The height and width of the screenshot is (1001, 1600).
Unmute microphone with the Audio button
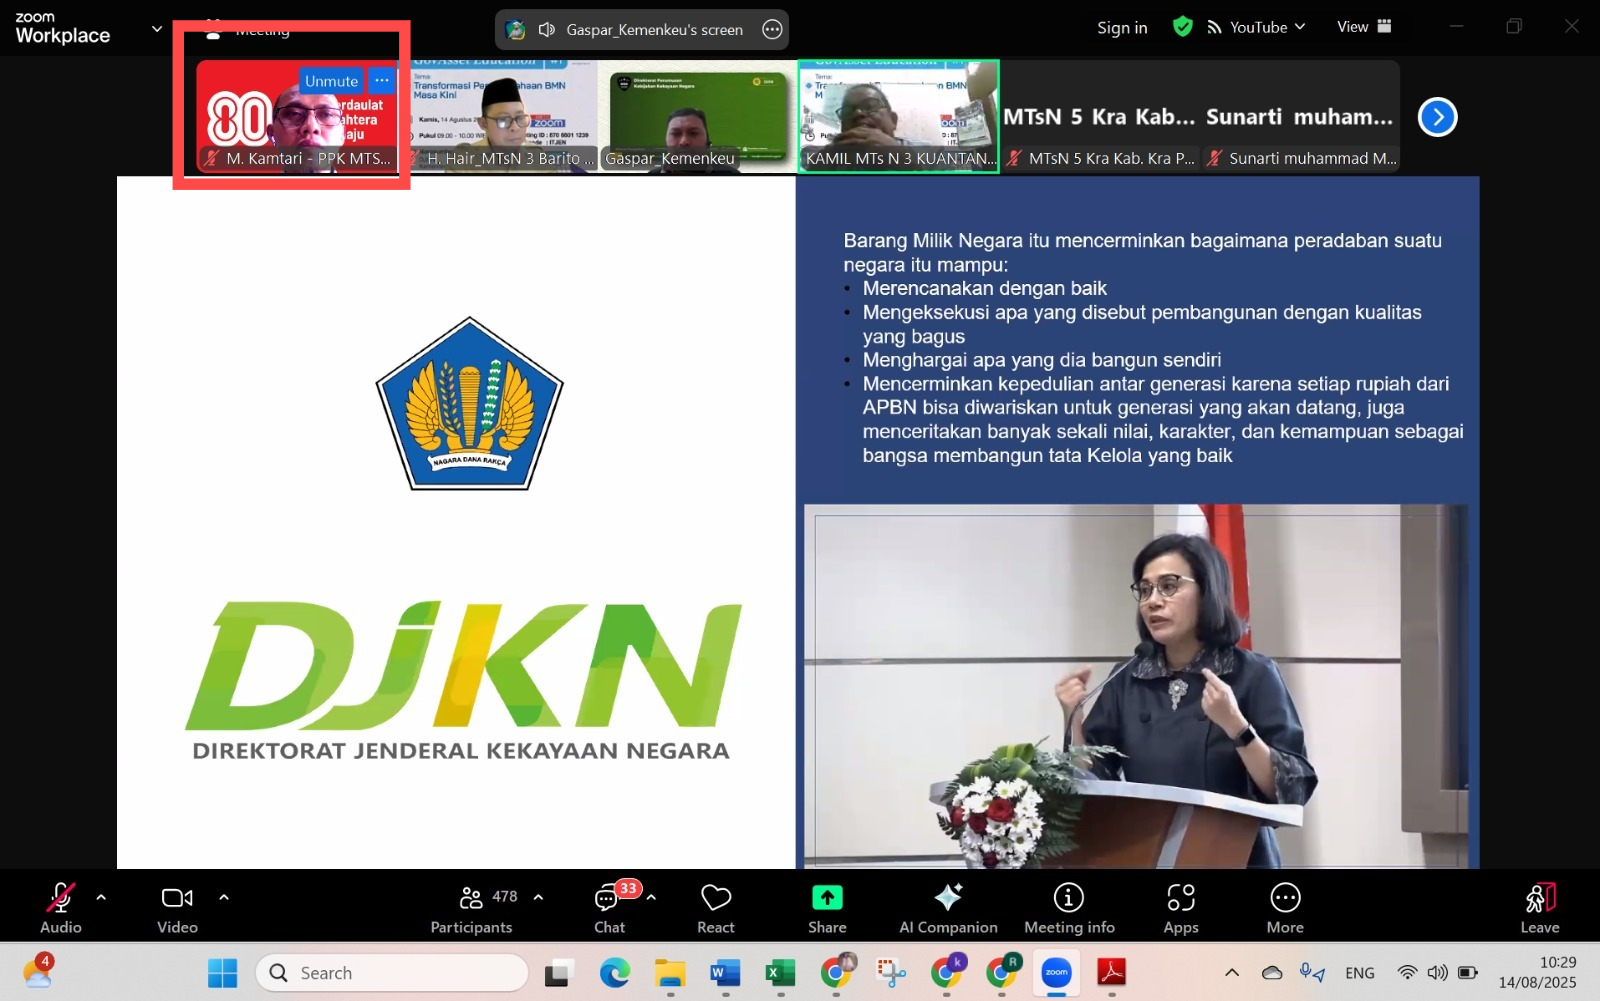point(60,908)
